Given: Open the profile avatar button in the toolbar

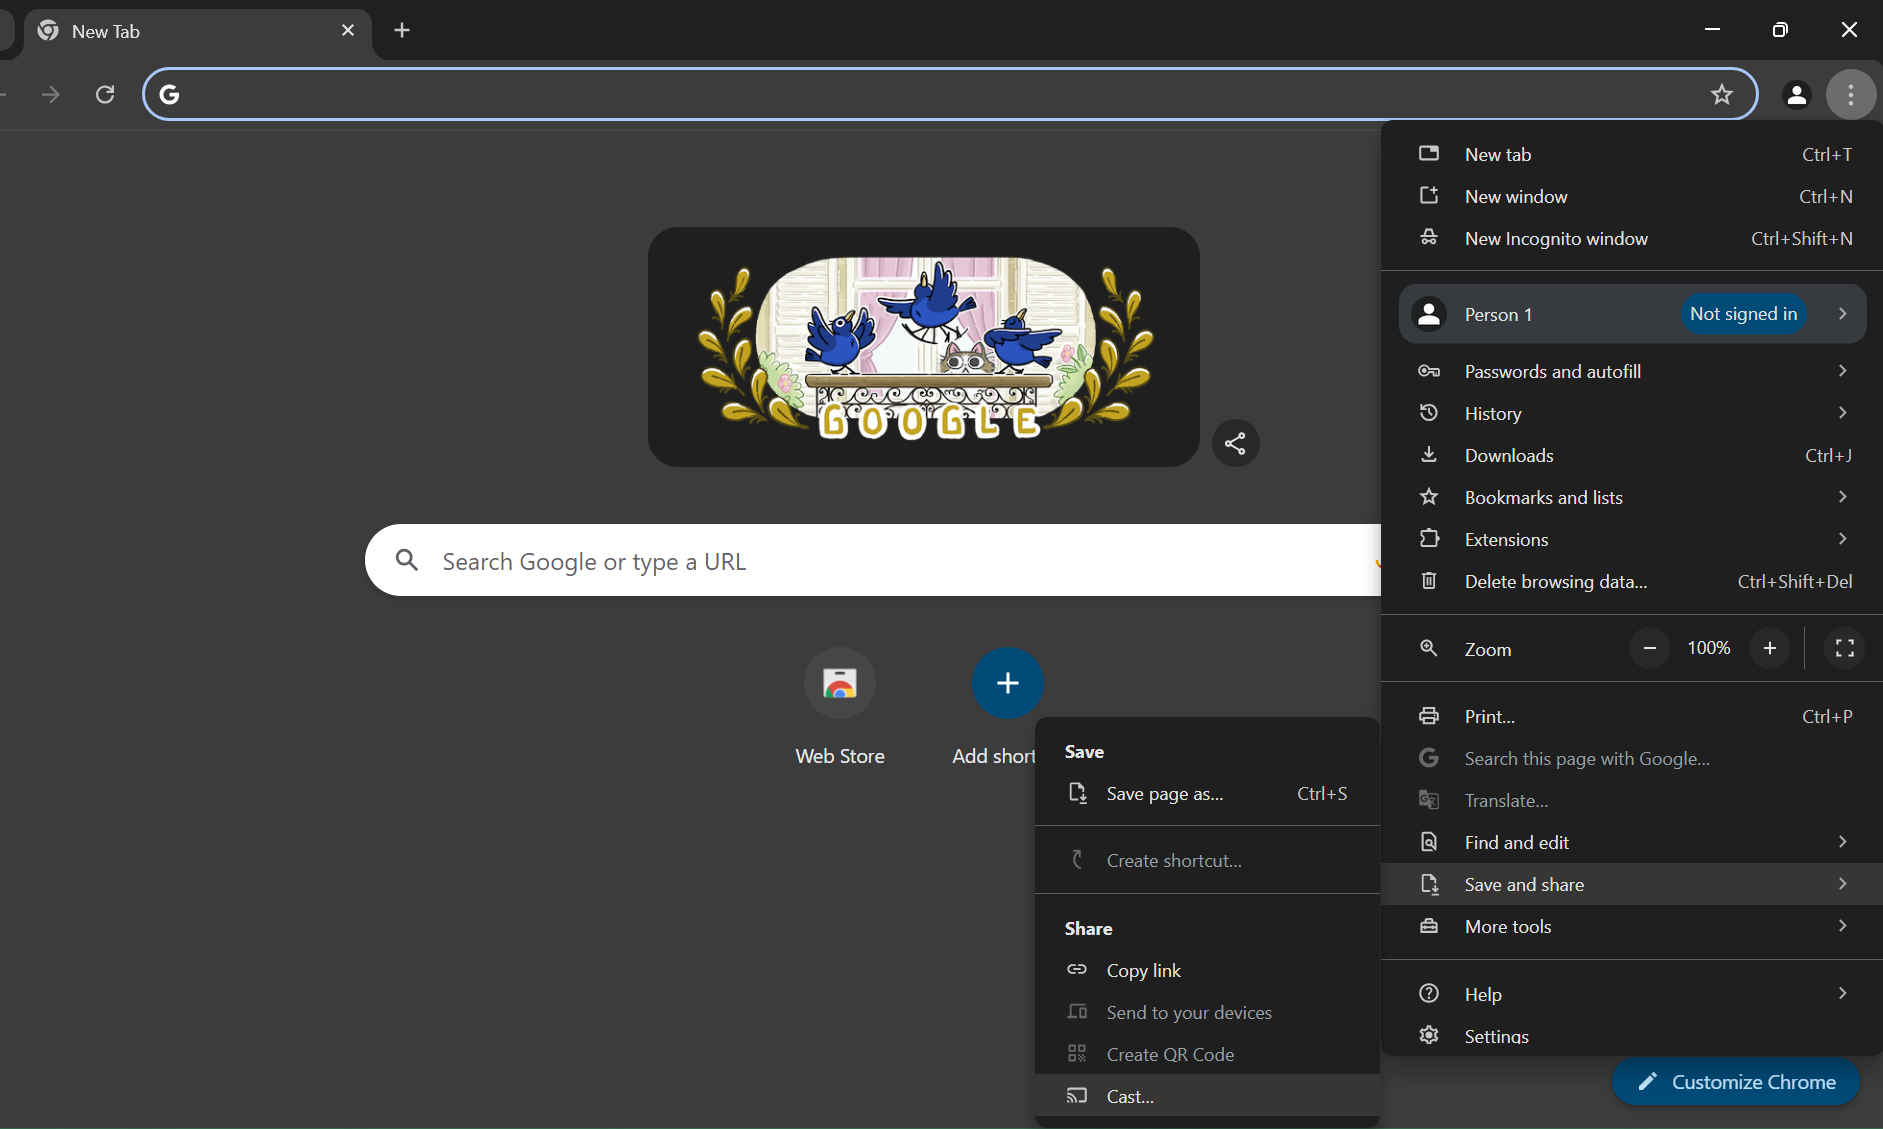Looking at the screenshot, I should click(x=1796, y=95).
